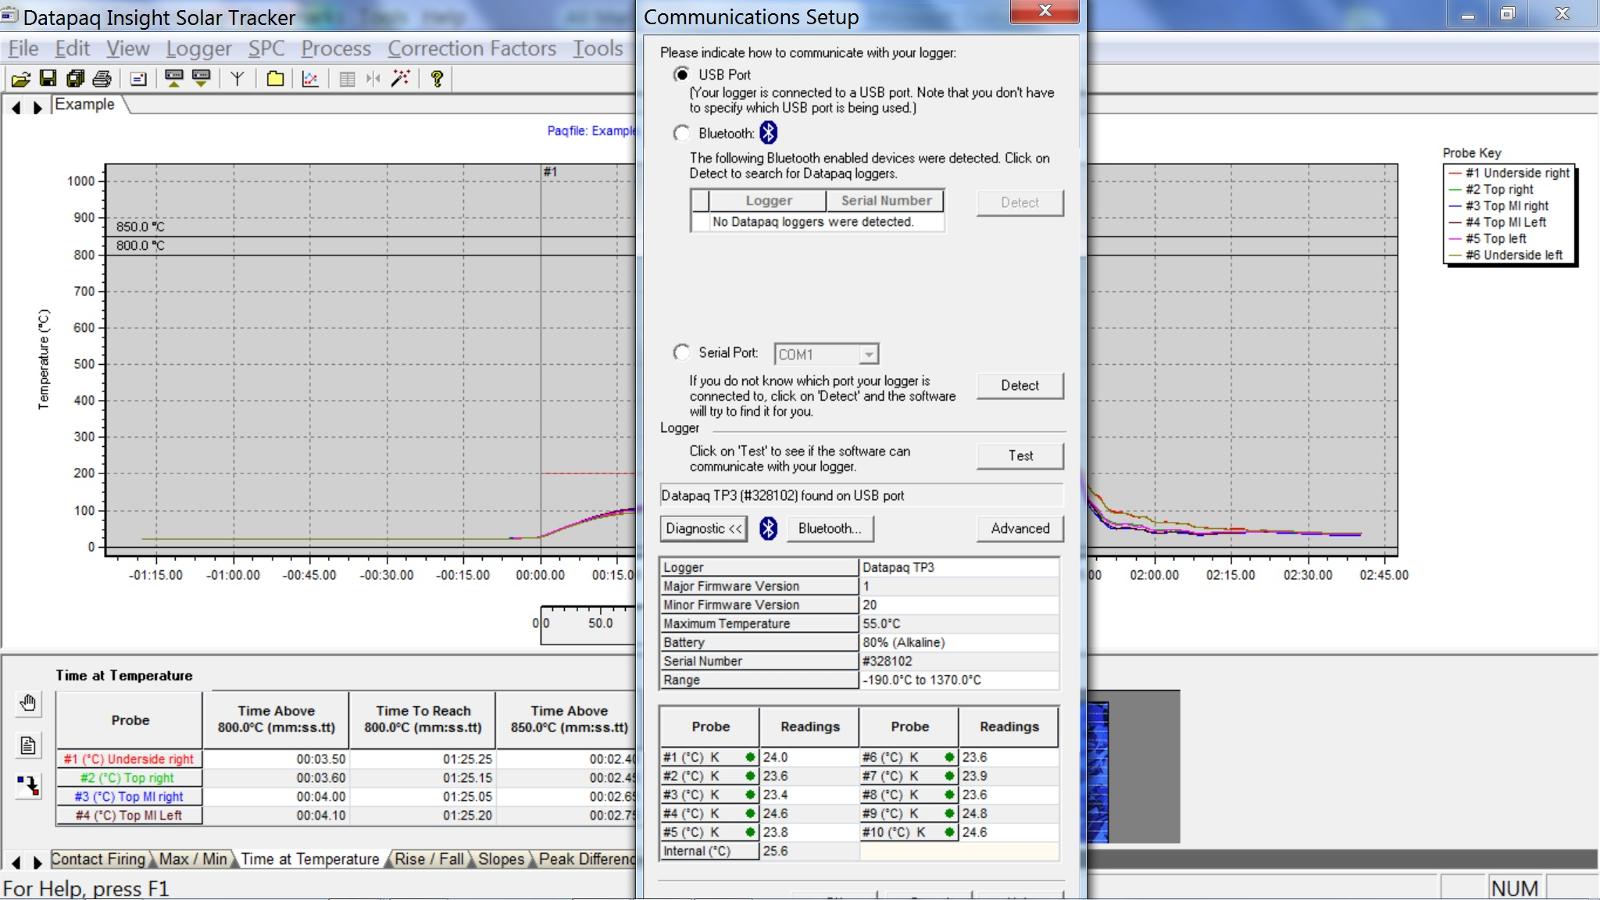Click the Bluetooth icon next to Diagnostic button

coord(768,529)
